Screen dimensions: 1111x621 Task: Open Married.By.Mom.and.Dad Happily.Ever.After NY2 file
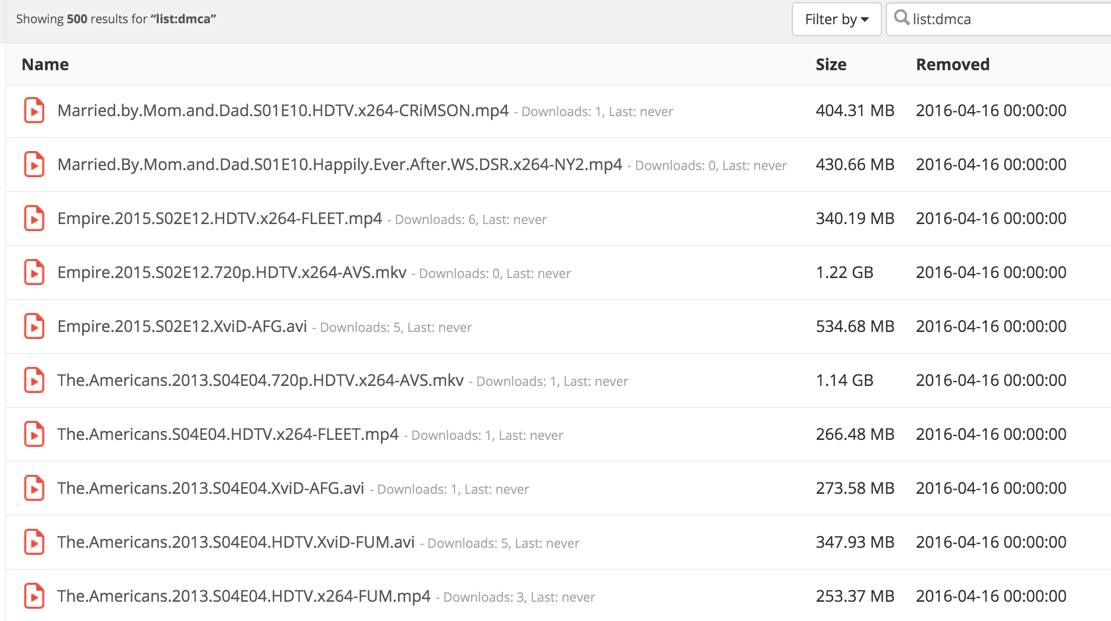pyautogui.click(x=339, y=165)
